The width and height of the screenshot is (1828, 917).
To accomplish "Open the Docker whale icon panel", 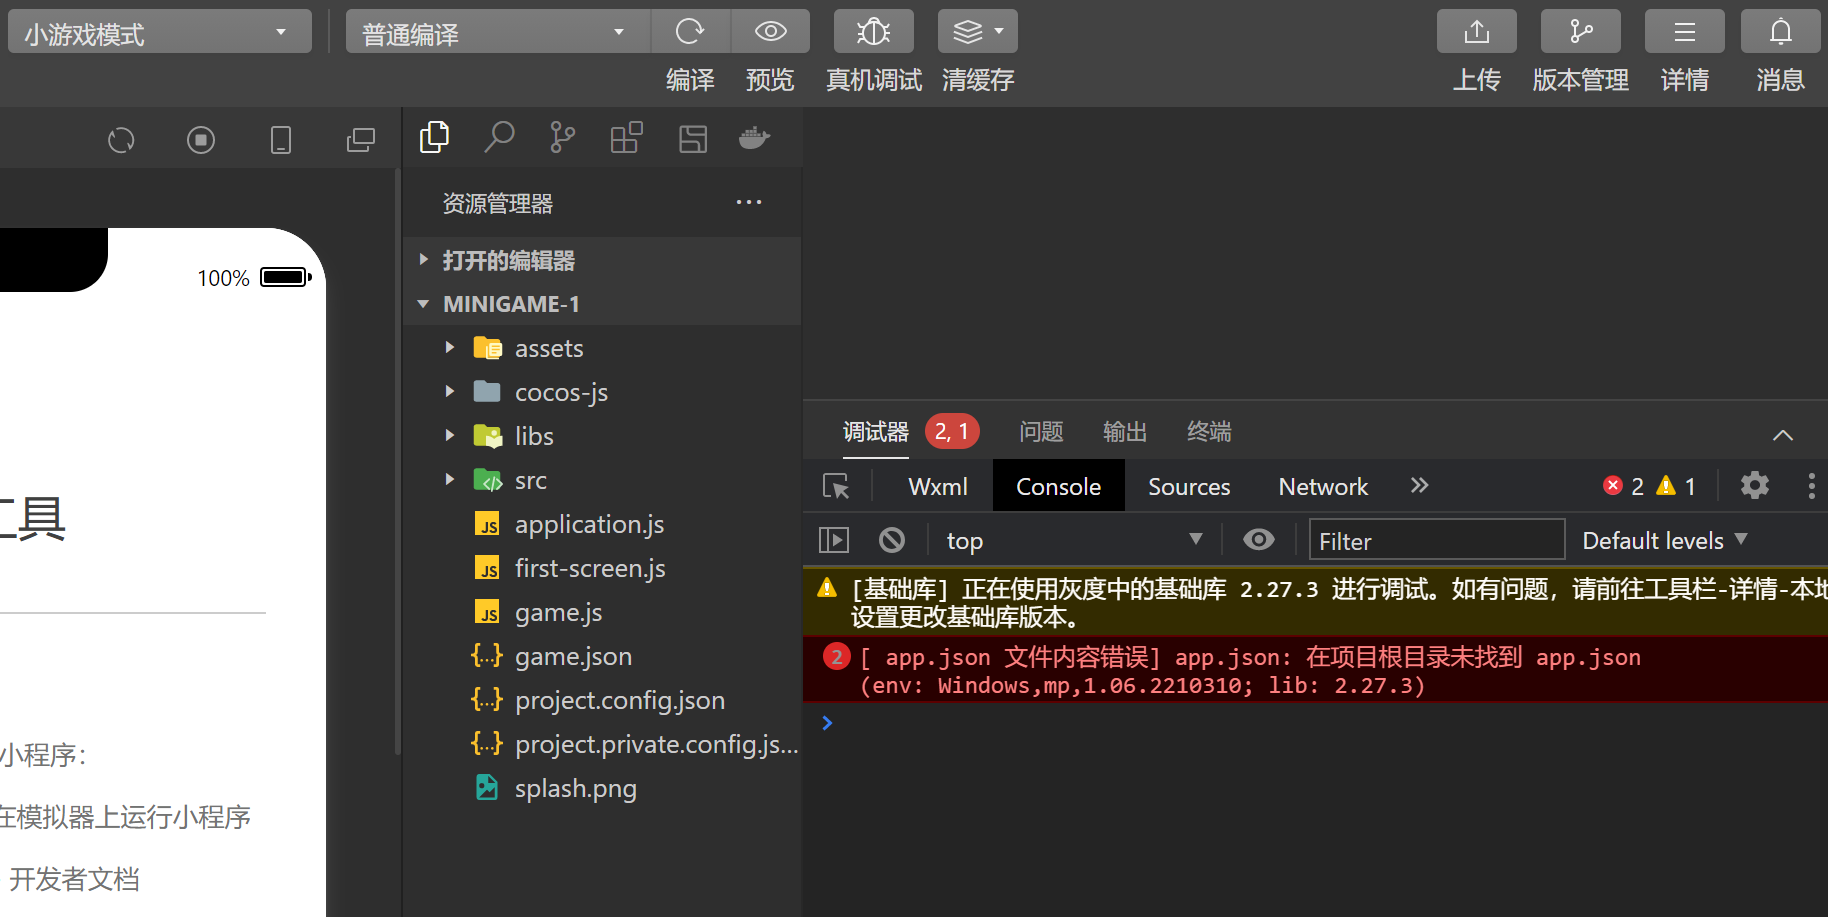I will 754,138.
